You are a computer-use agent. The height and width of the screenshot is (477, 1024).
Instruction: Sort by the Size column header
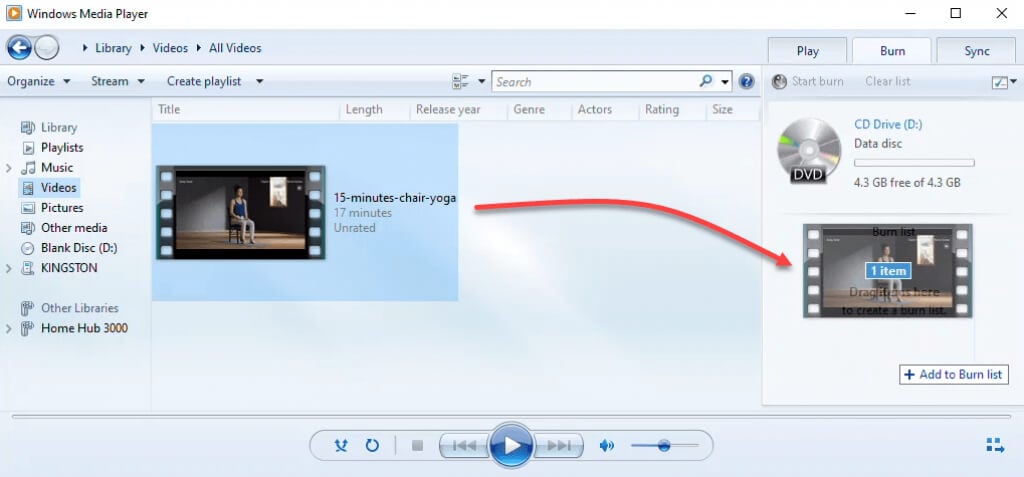722,110
